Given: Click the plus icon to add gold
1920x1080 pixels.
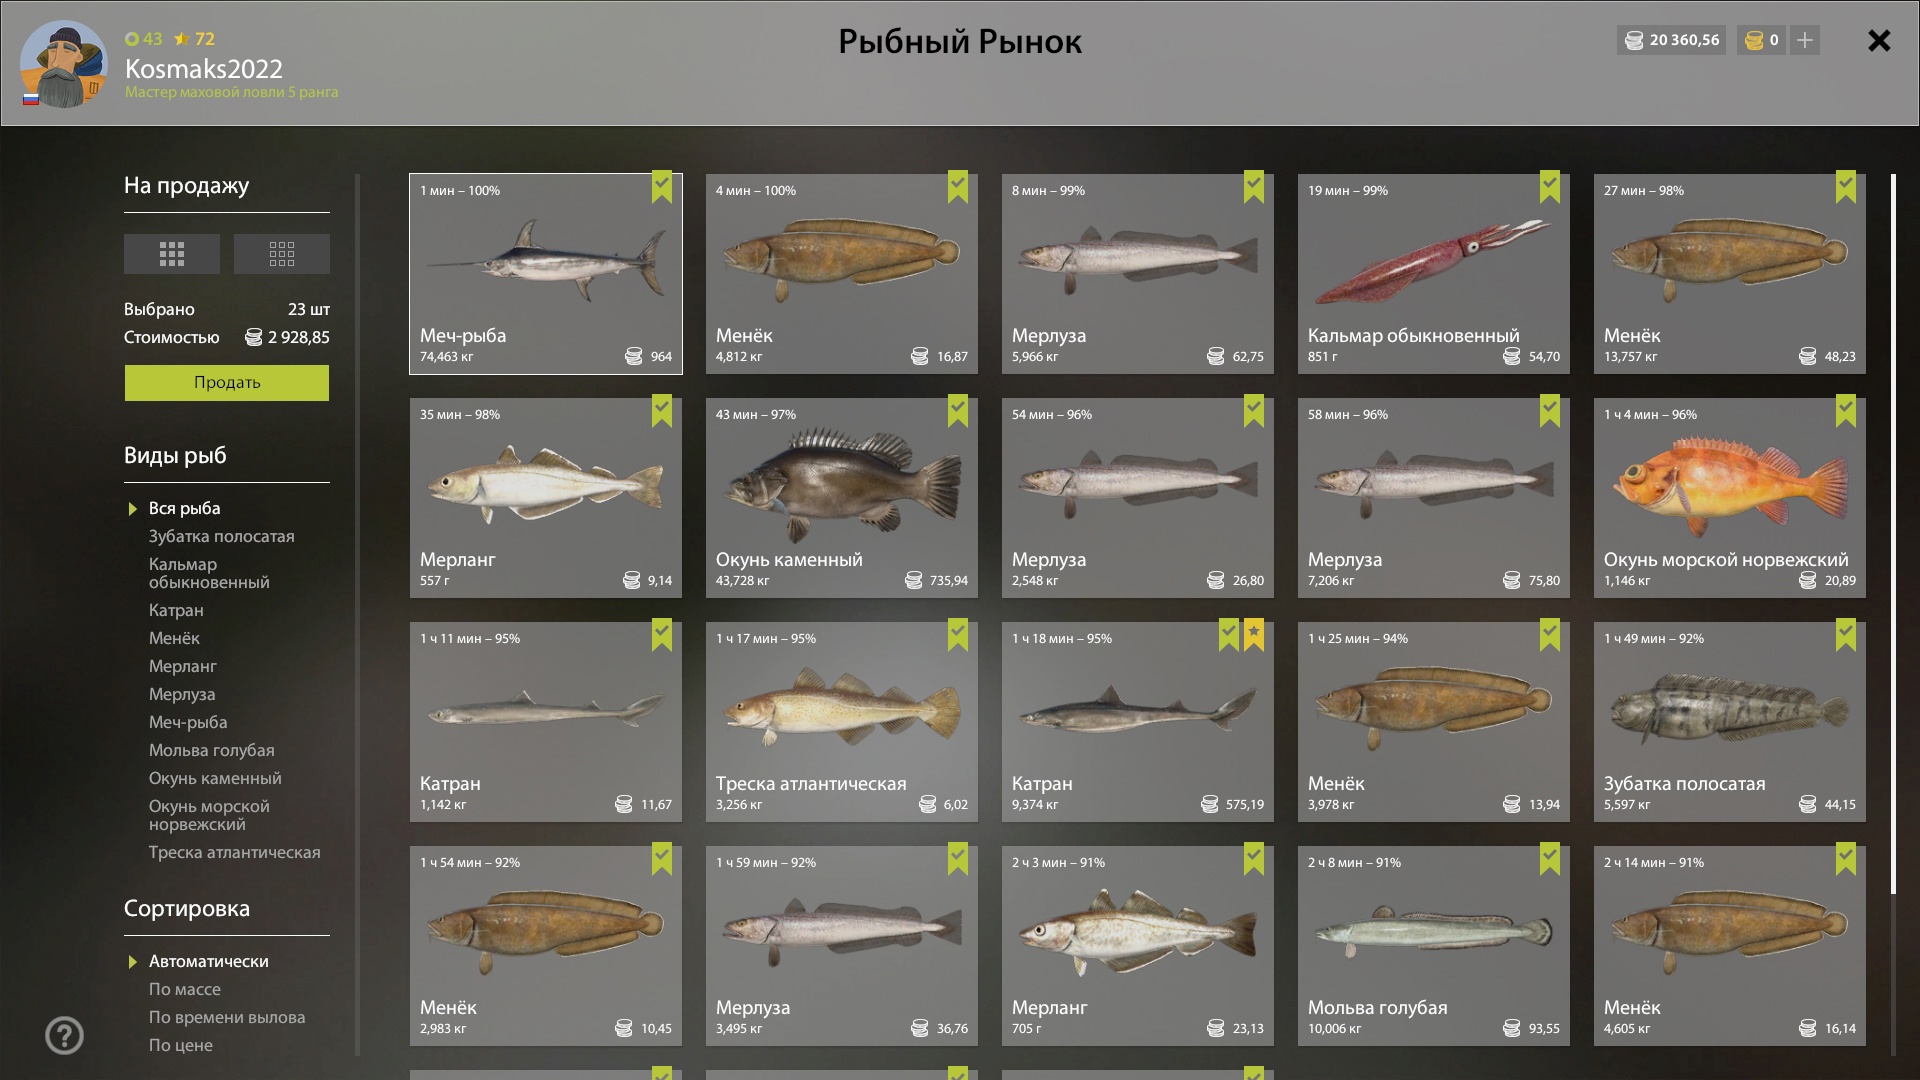Looking at the screenshot, I should click(x=1804, y=40).
